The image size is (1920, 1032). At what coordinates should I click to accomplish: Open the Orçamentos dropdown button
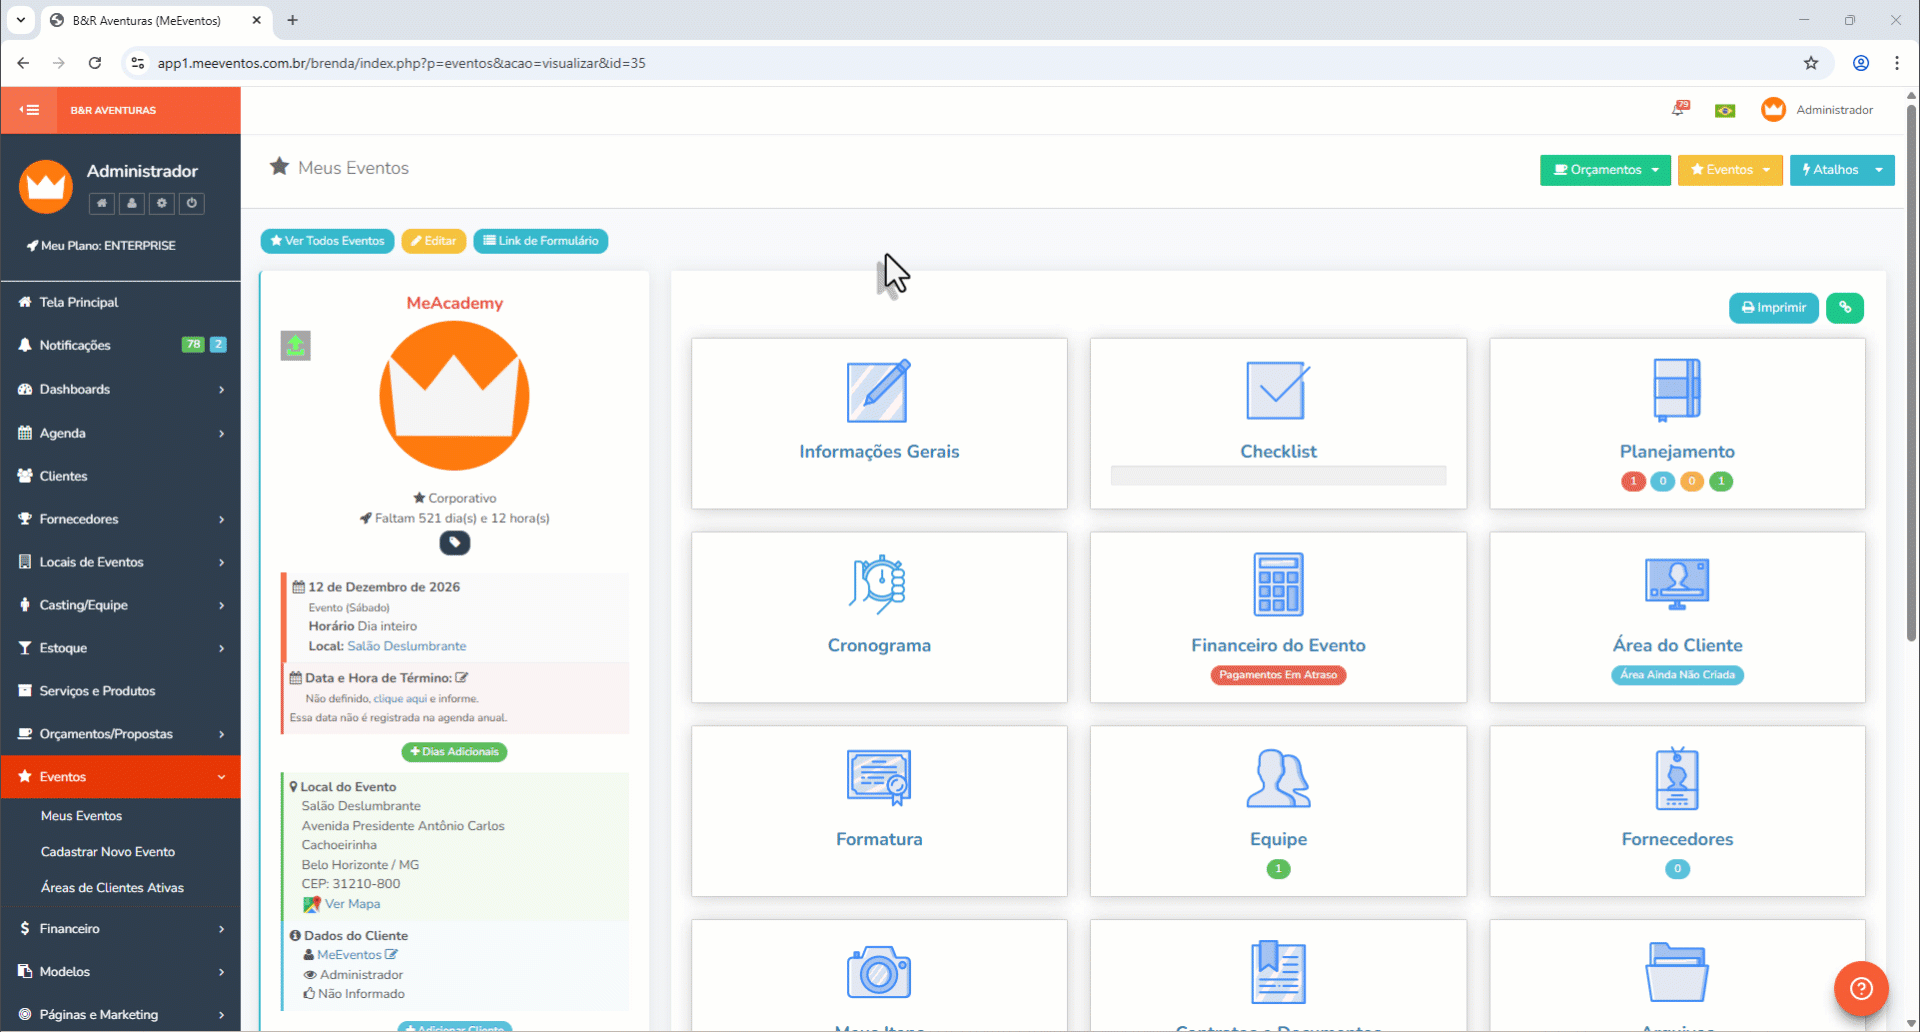[1605, 170]
